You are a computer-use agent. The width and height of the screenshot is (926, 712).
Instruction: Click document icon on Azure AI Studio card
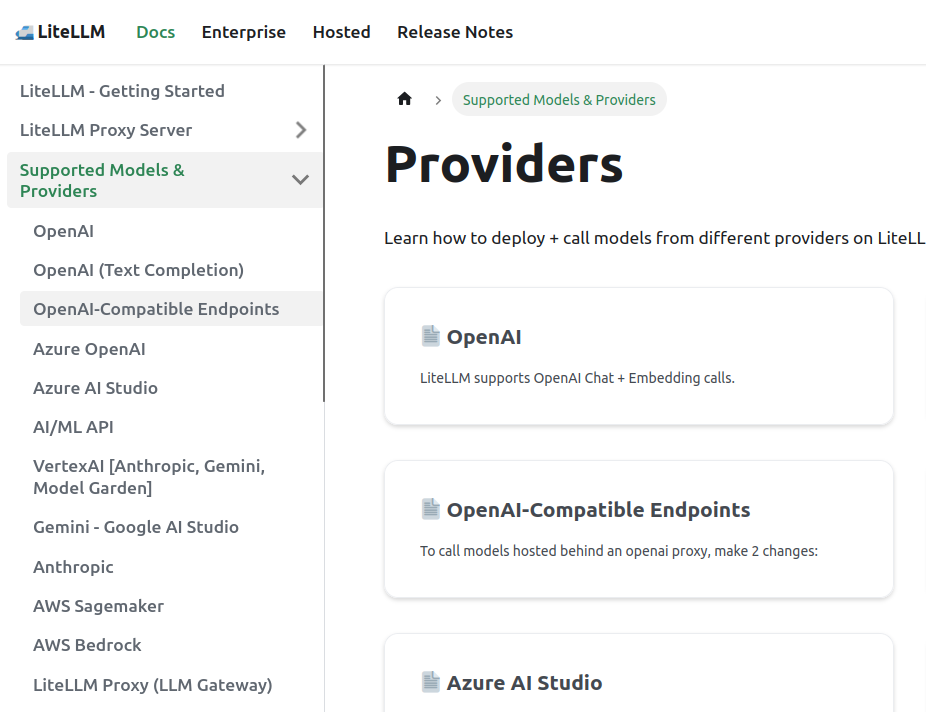click(430, 682)
